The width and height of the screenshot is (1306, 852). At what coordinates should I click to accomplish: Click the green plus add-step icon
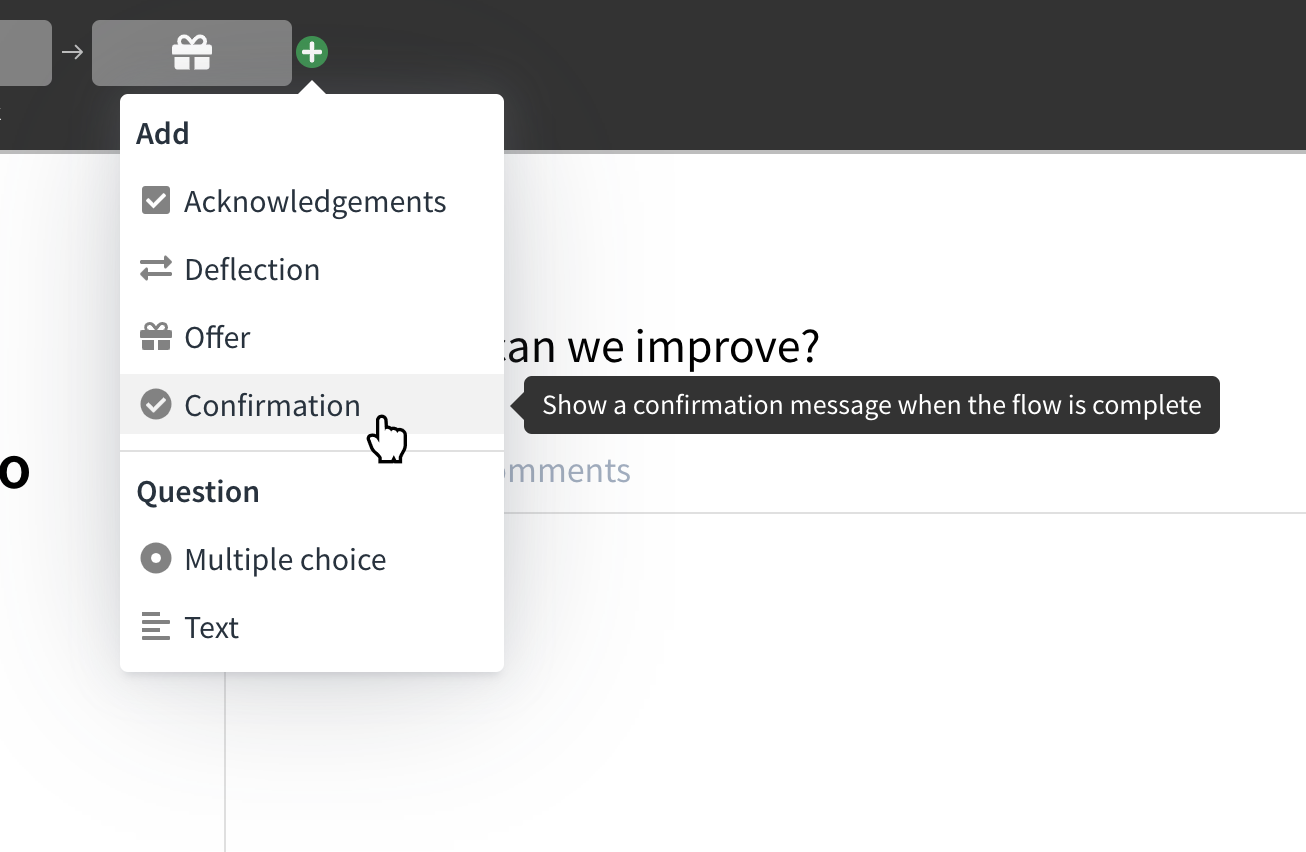pyautogui.click(x=312, y=52)
